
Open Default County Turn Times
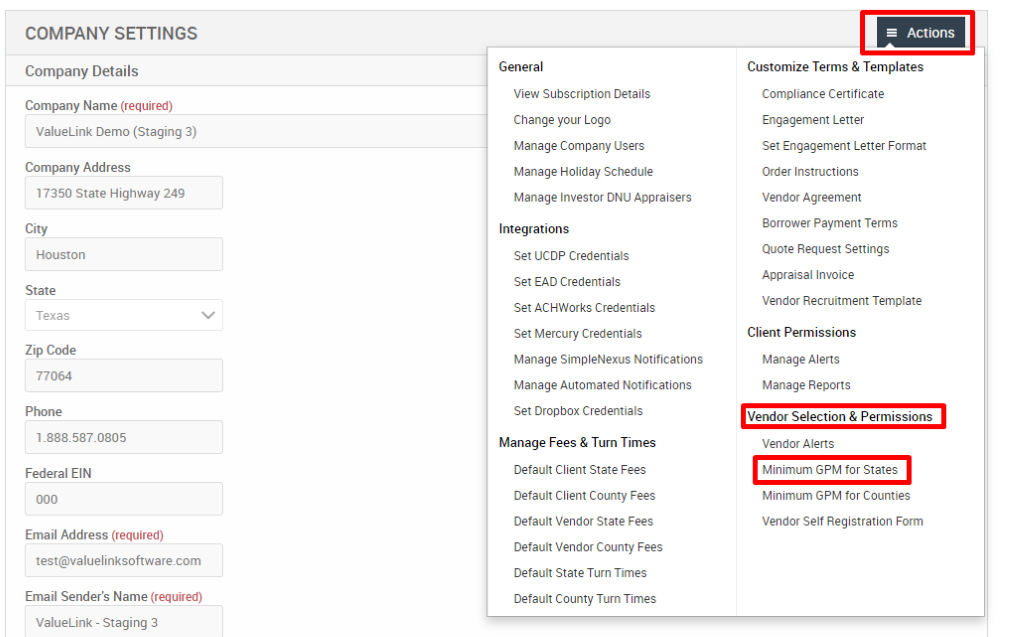[x=584, y=599]
